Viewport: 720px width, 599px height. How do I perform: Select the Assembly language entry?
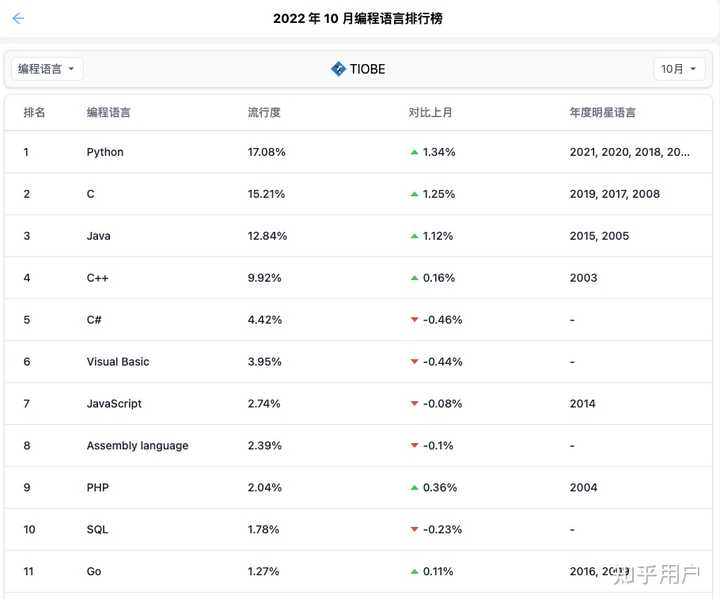tap(137, 446)
